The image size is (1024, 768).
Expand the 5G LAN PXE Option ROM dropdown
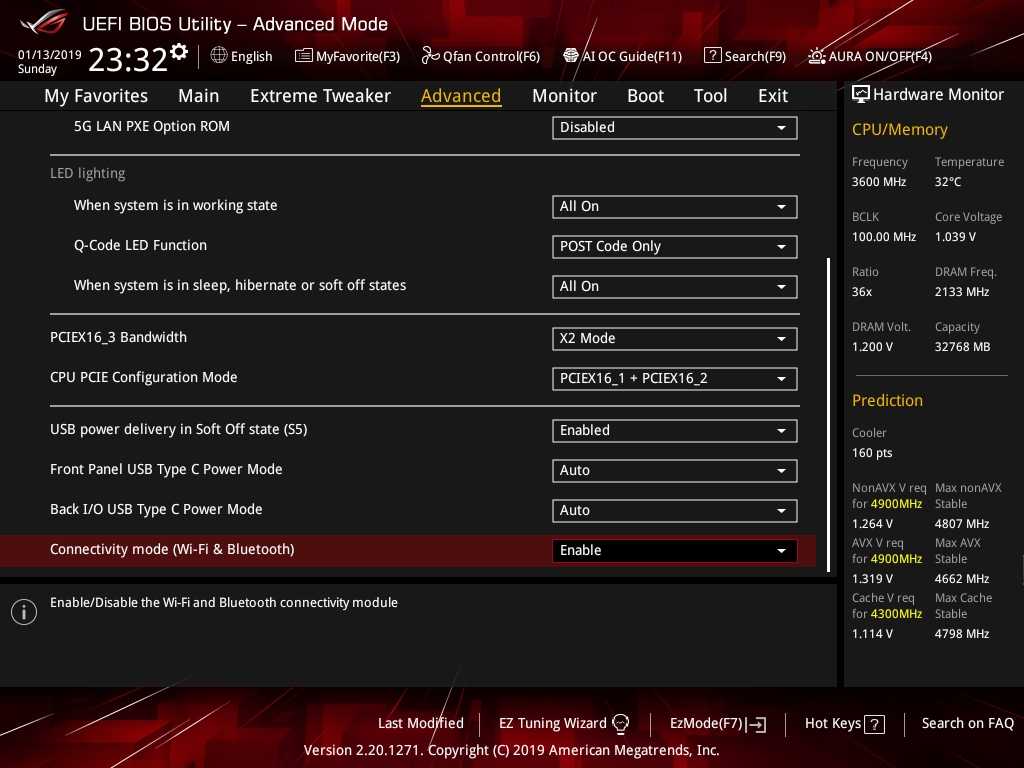tap(674, 128)
